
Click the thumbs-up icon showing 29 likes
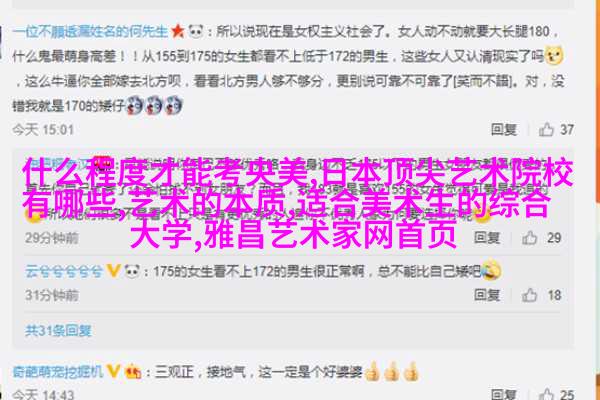coord(530,238)
